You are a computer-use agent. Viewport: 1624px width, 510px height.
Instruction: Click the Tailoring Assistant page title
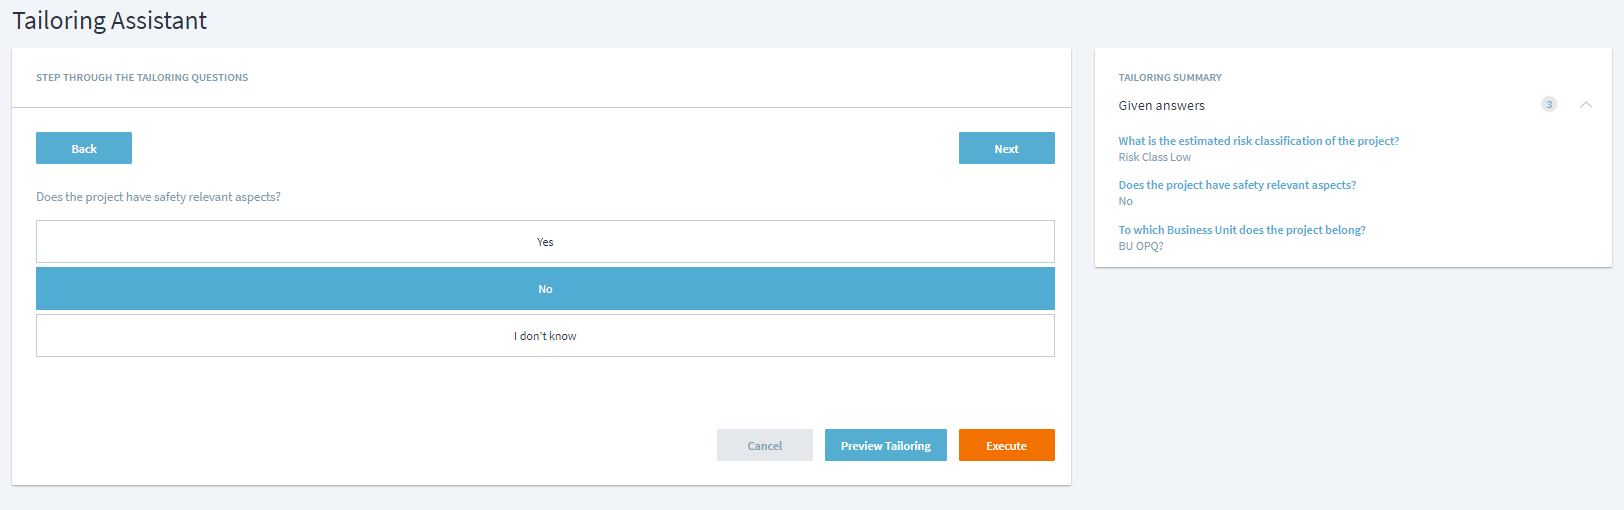110,21
